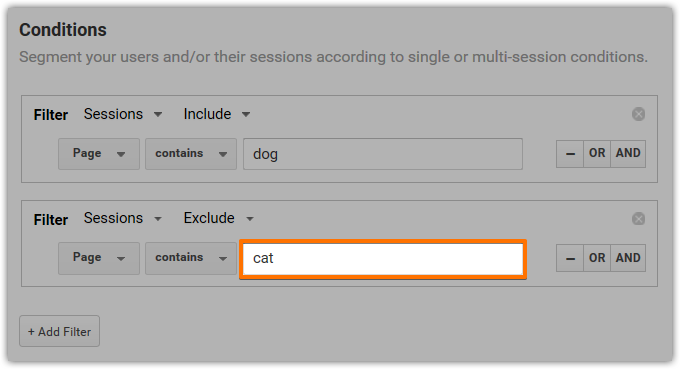Click the input field containing dog
Screen dimensions: 680x369
click(x=382, y=154)
